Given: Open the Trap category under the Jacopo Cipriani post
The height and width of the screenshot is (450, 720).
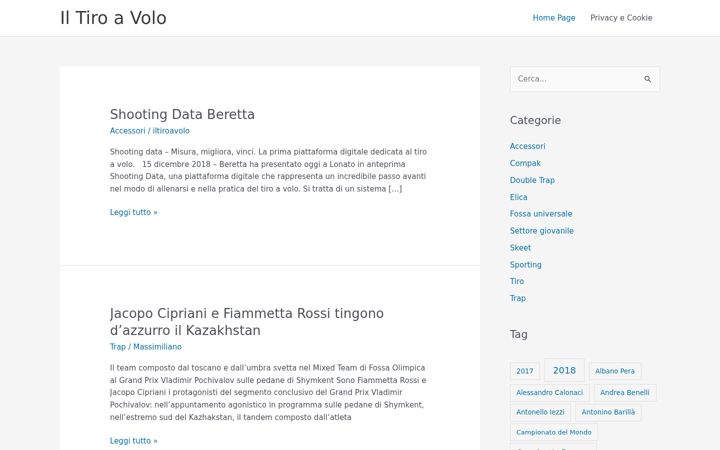Looking at the screenshot, I should tap(118, 347).
